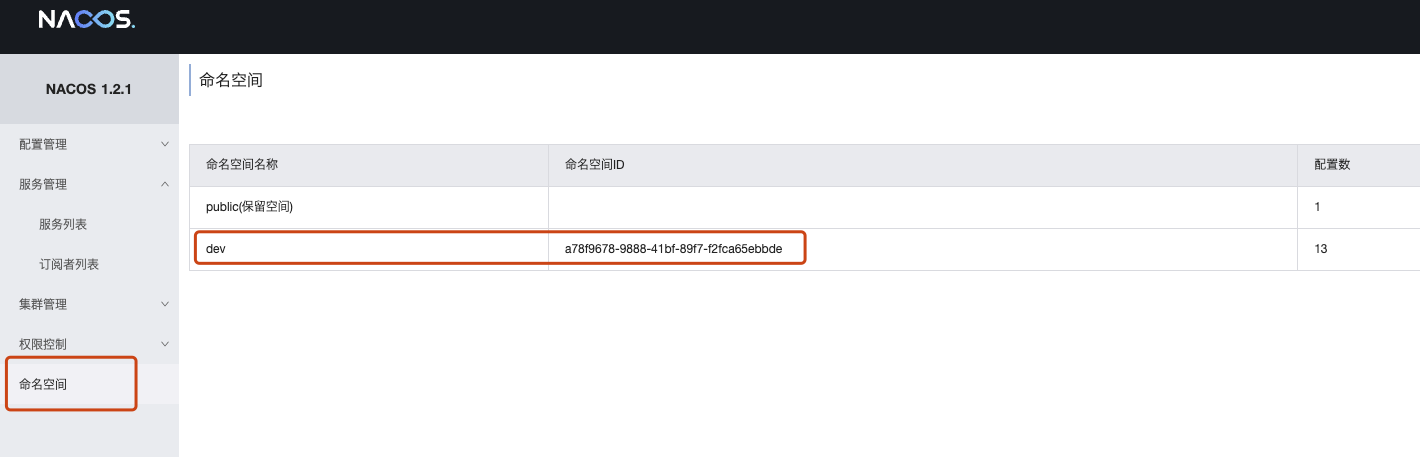Open 服务列表 in the sidebar
1420x457 pixels.
coord(63,224)
